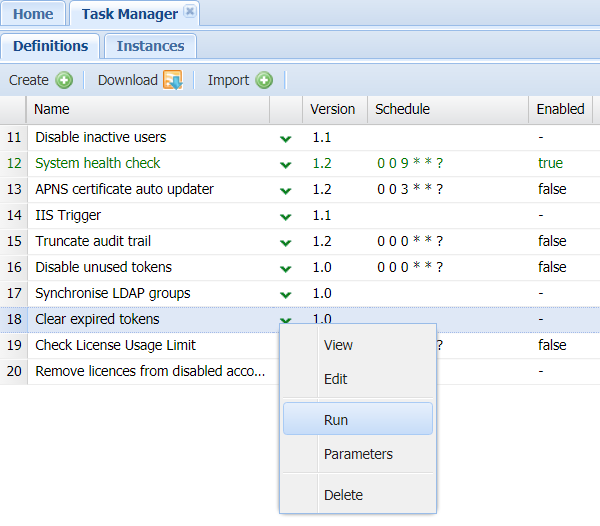Click the green plus icon beside Import
Viewport: 600px width, 526px height.
coord(264,80)
